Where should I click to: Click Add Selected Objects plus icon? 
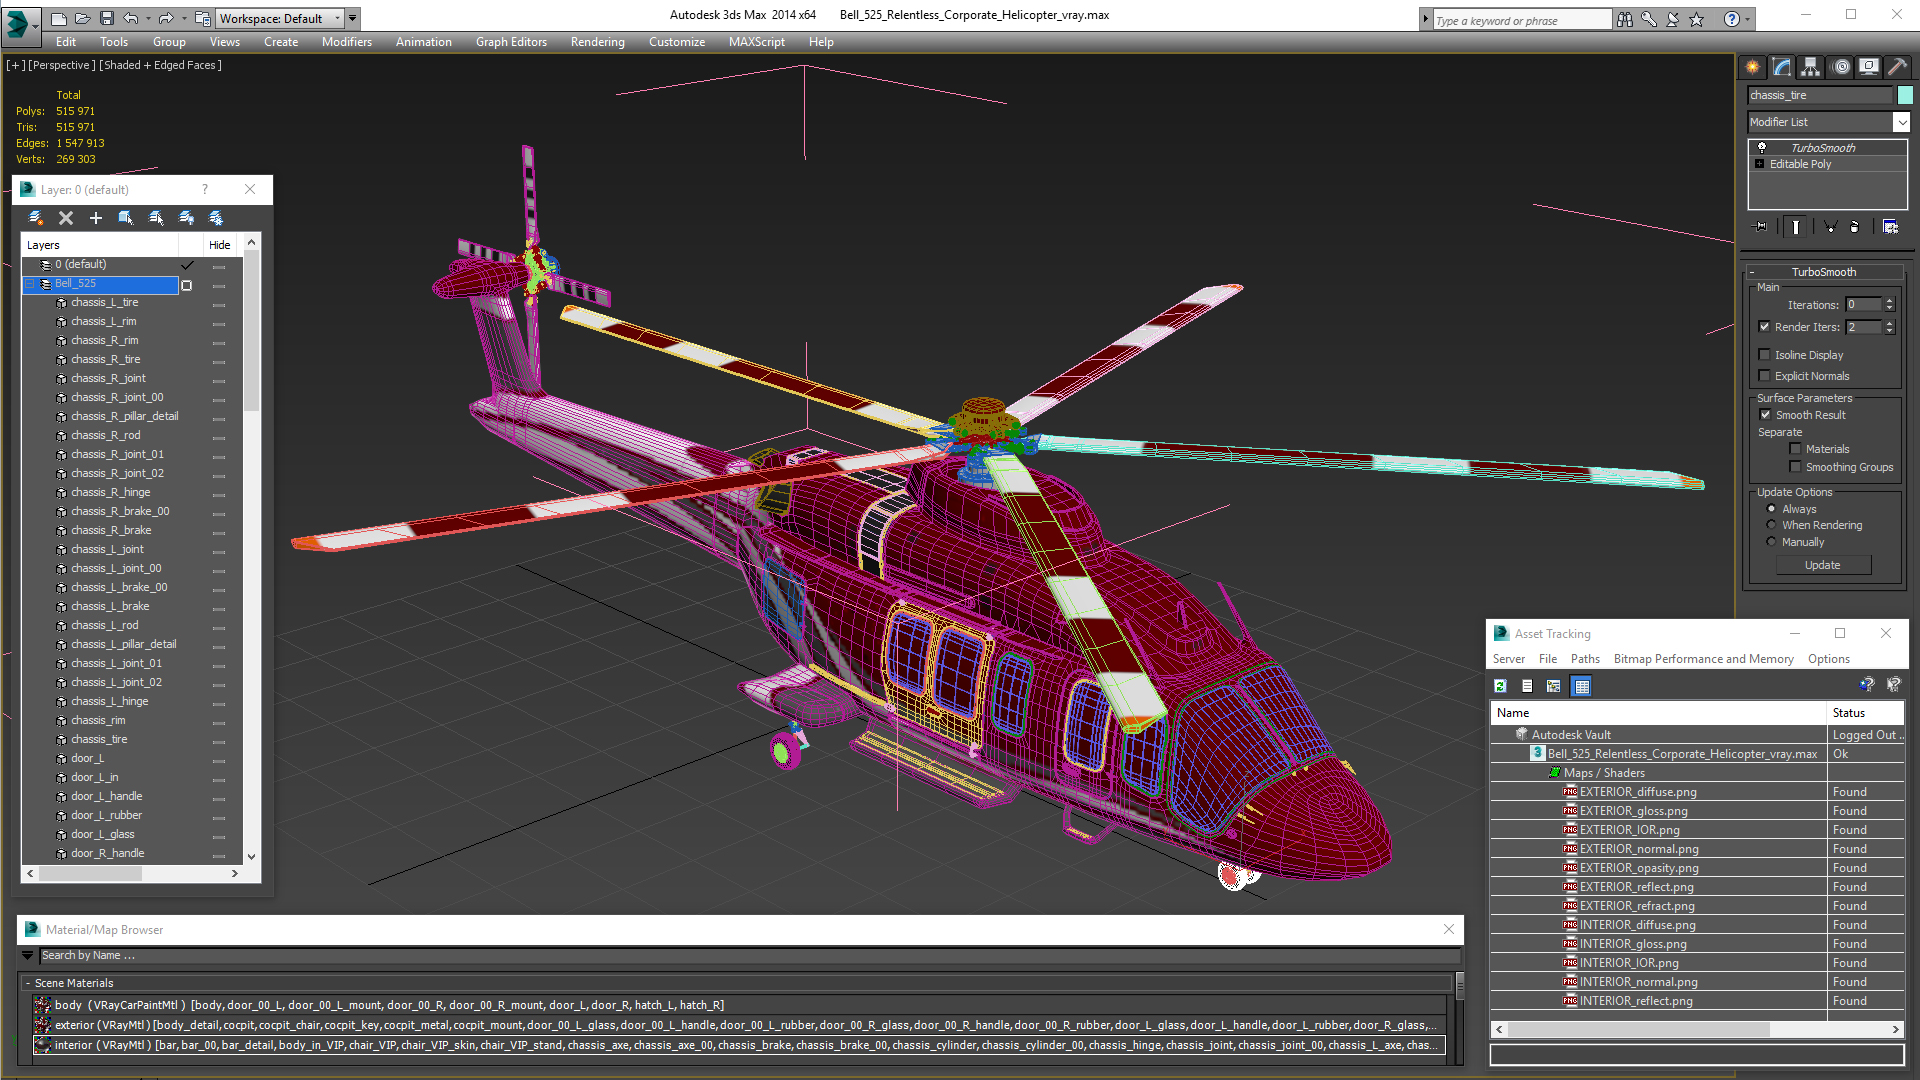(x=96, y=218)
